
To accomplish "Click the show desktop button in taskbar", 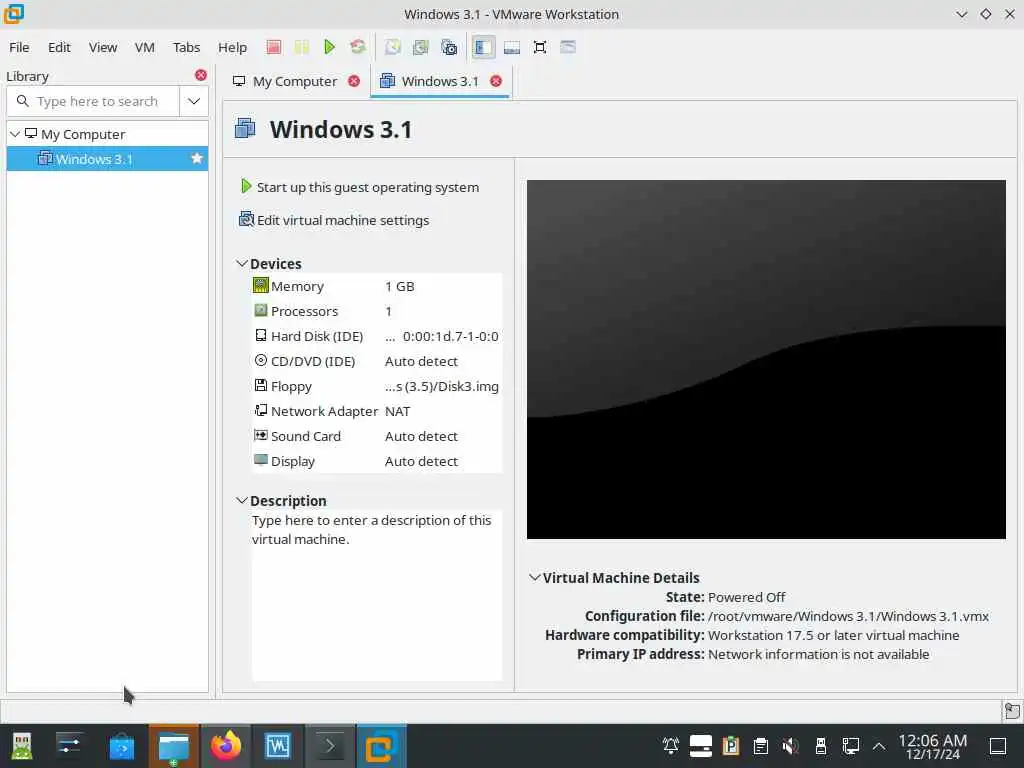I will point(998,746).
